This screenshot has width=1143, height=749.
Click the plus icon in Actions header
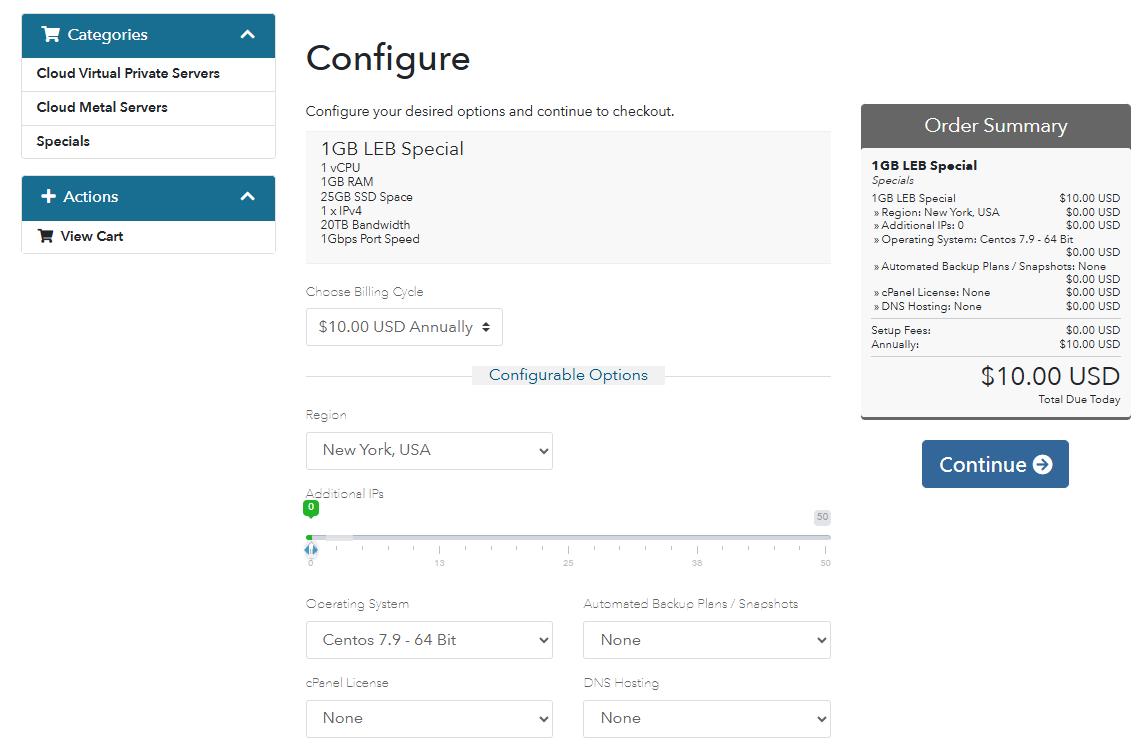coord(48,197)
